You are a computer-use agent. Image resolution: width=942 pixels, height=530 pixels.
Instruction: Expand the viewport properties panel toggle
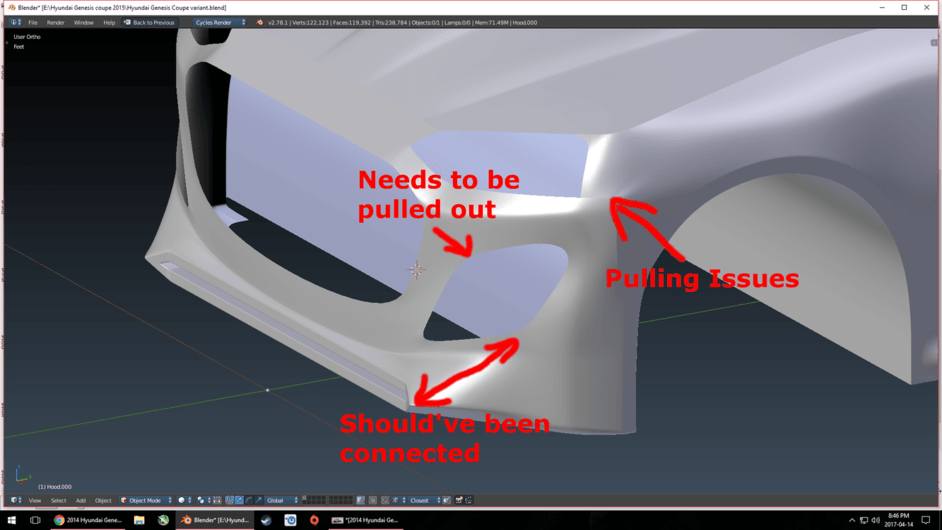[x=934, y=43]
